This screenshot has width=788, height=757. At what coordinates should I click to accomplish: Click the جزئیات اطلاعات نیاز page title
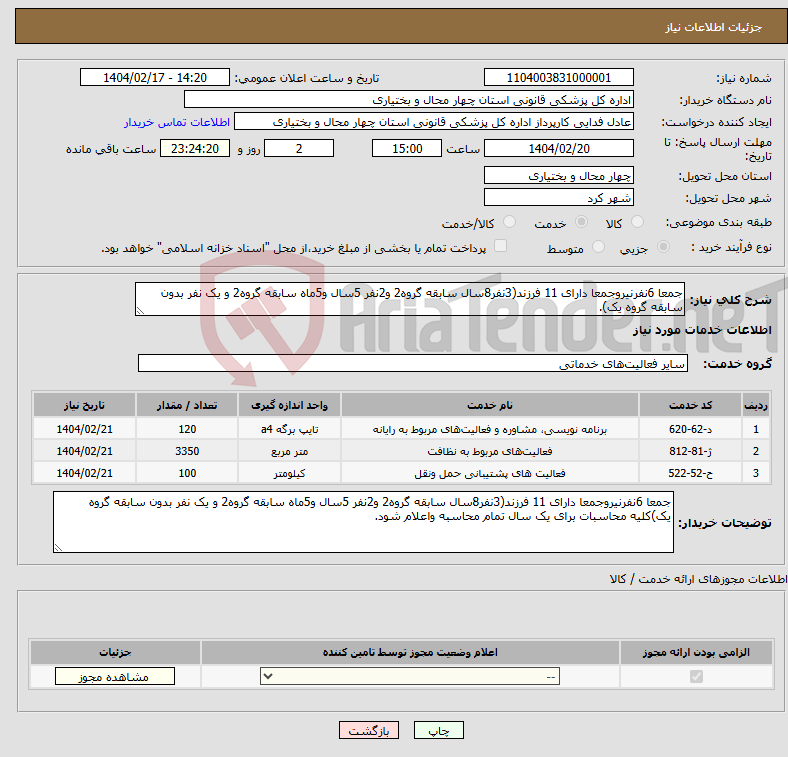point(714,27)
